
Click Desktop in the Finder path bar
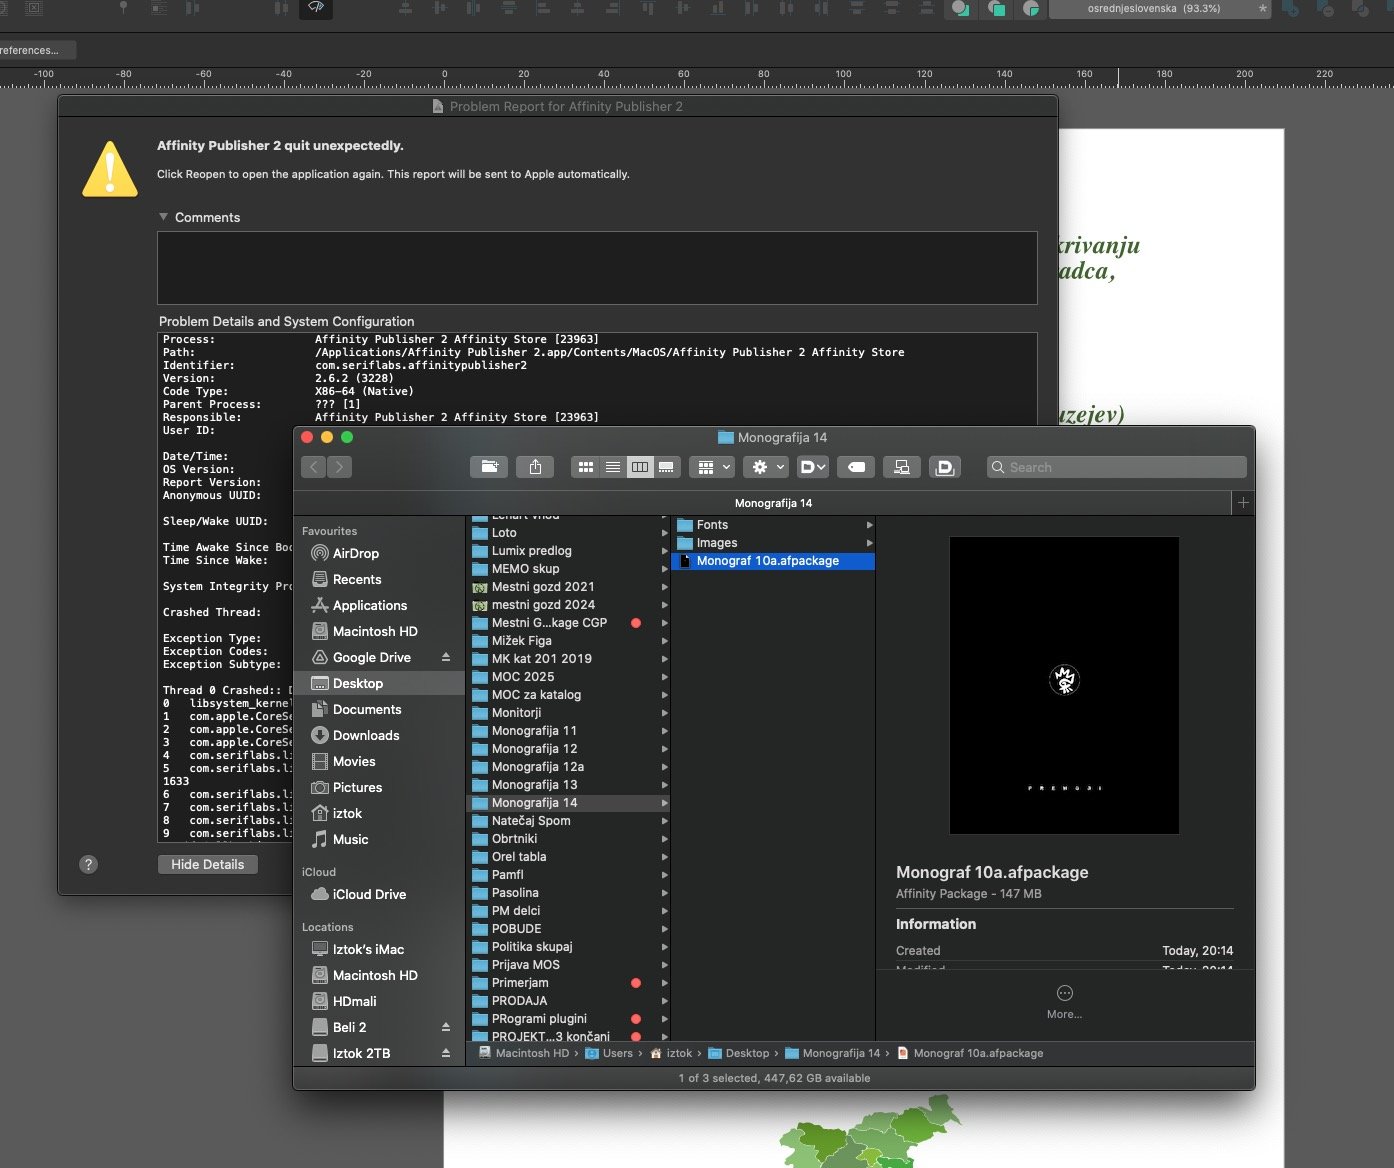(x=739, y=1053)
